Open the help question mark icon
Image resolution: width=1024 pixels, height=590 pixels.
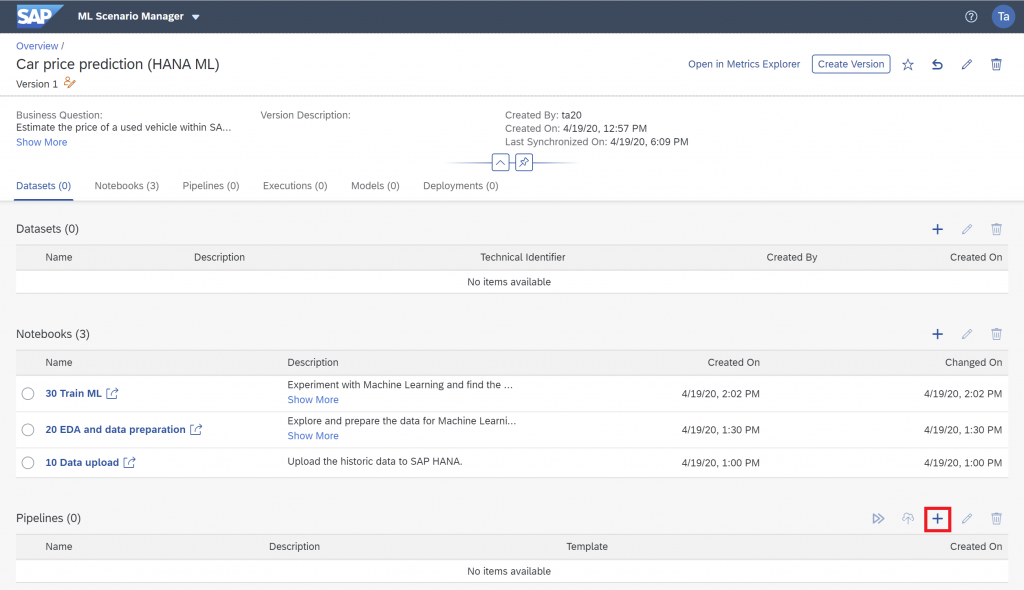(x=971, y=16)
